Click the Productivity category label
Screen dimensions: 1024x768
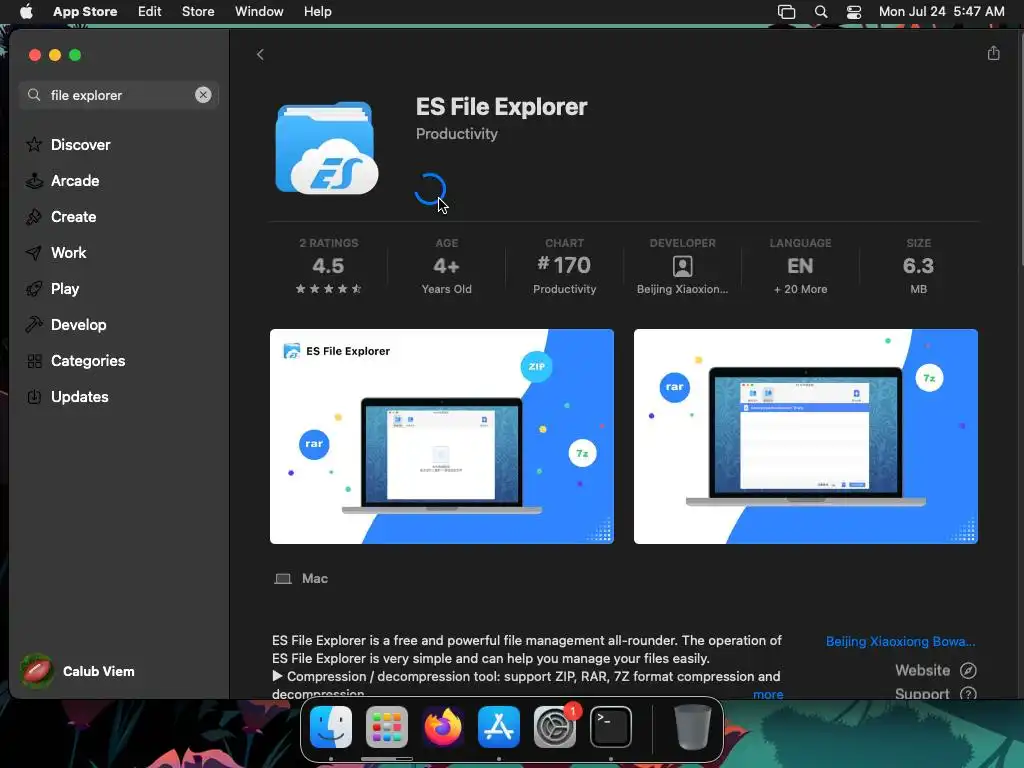(456, 134)
